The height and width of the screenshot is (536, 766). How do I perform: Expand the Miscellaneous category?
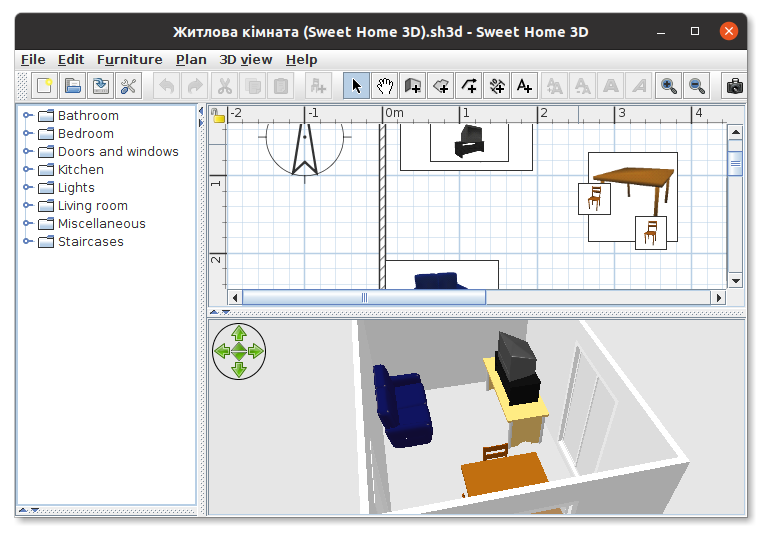(28, 224)
